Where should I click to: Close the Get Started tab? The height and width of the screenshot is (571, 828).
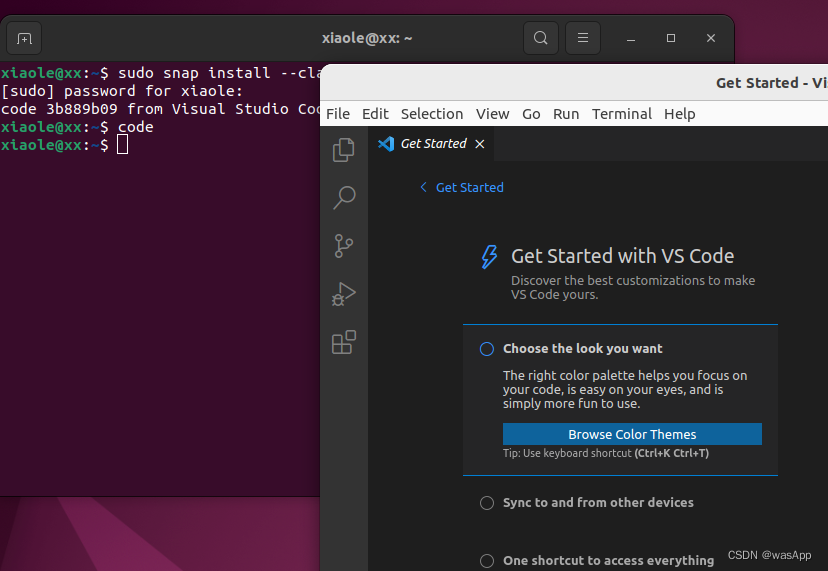pyautogui.click(x=479, y=144)
